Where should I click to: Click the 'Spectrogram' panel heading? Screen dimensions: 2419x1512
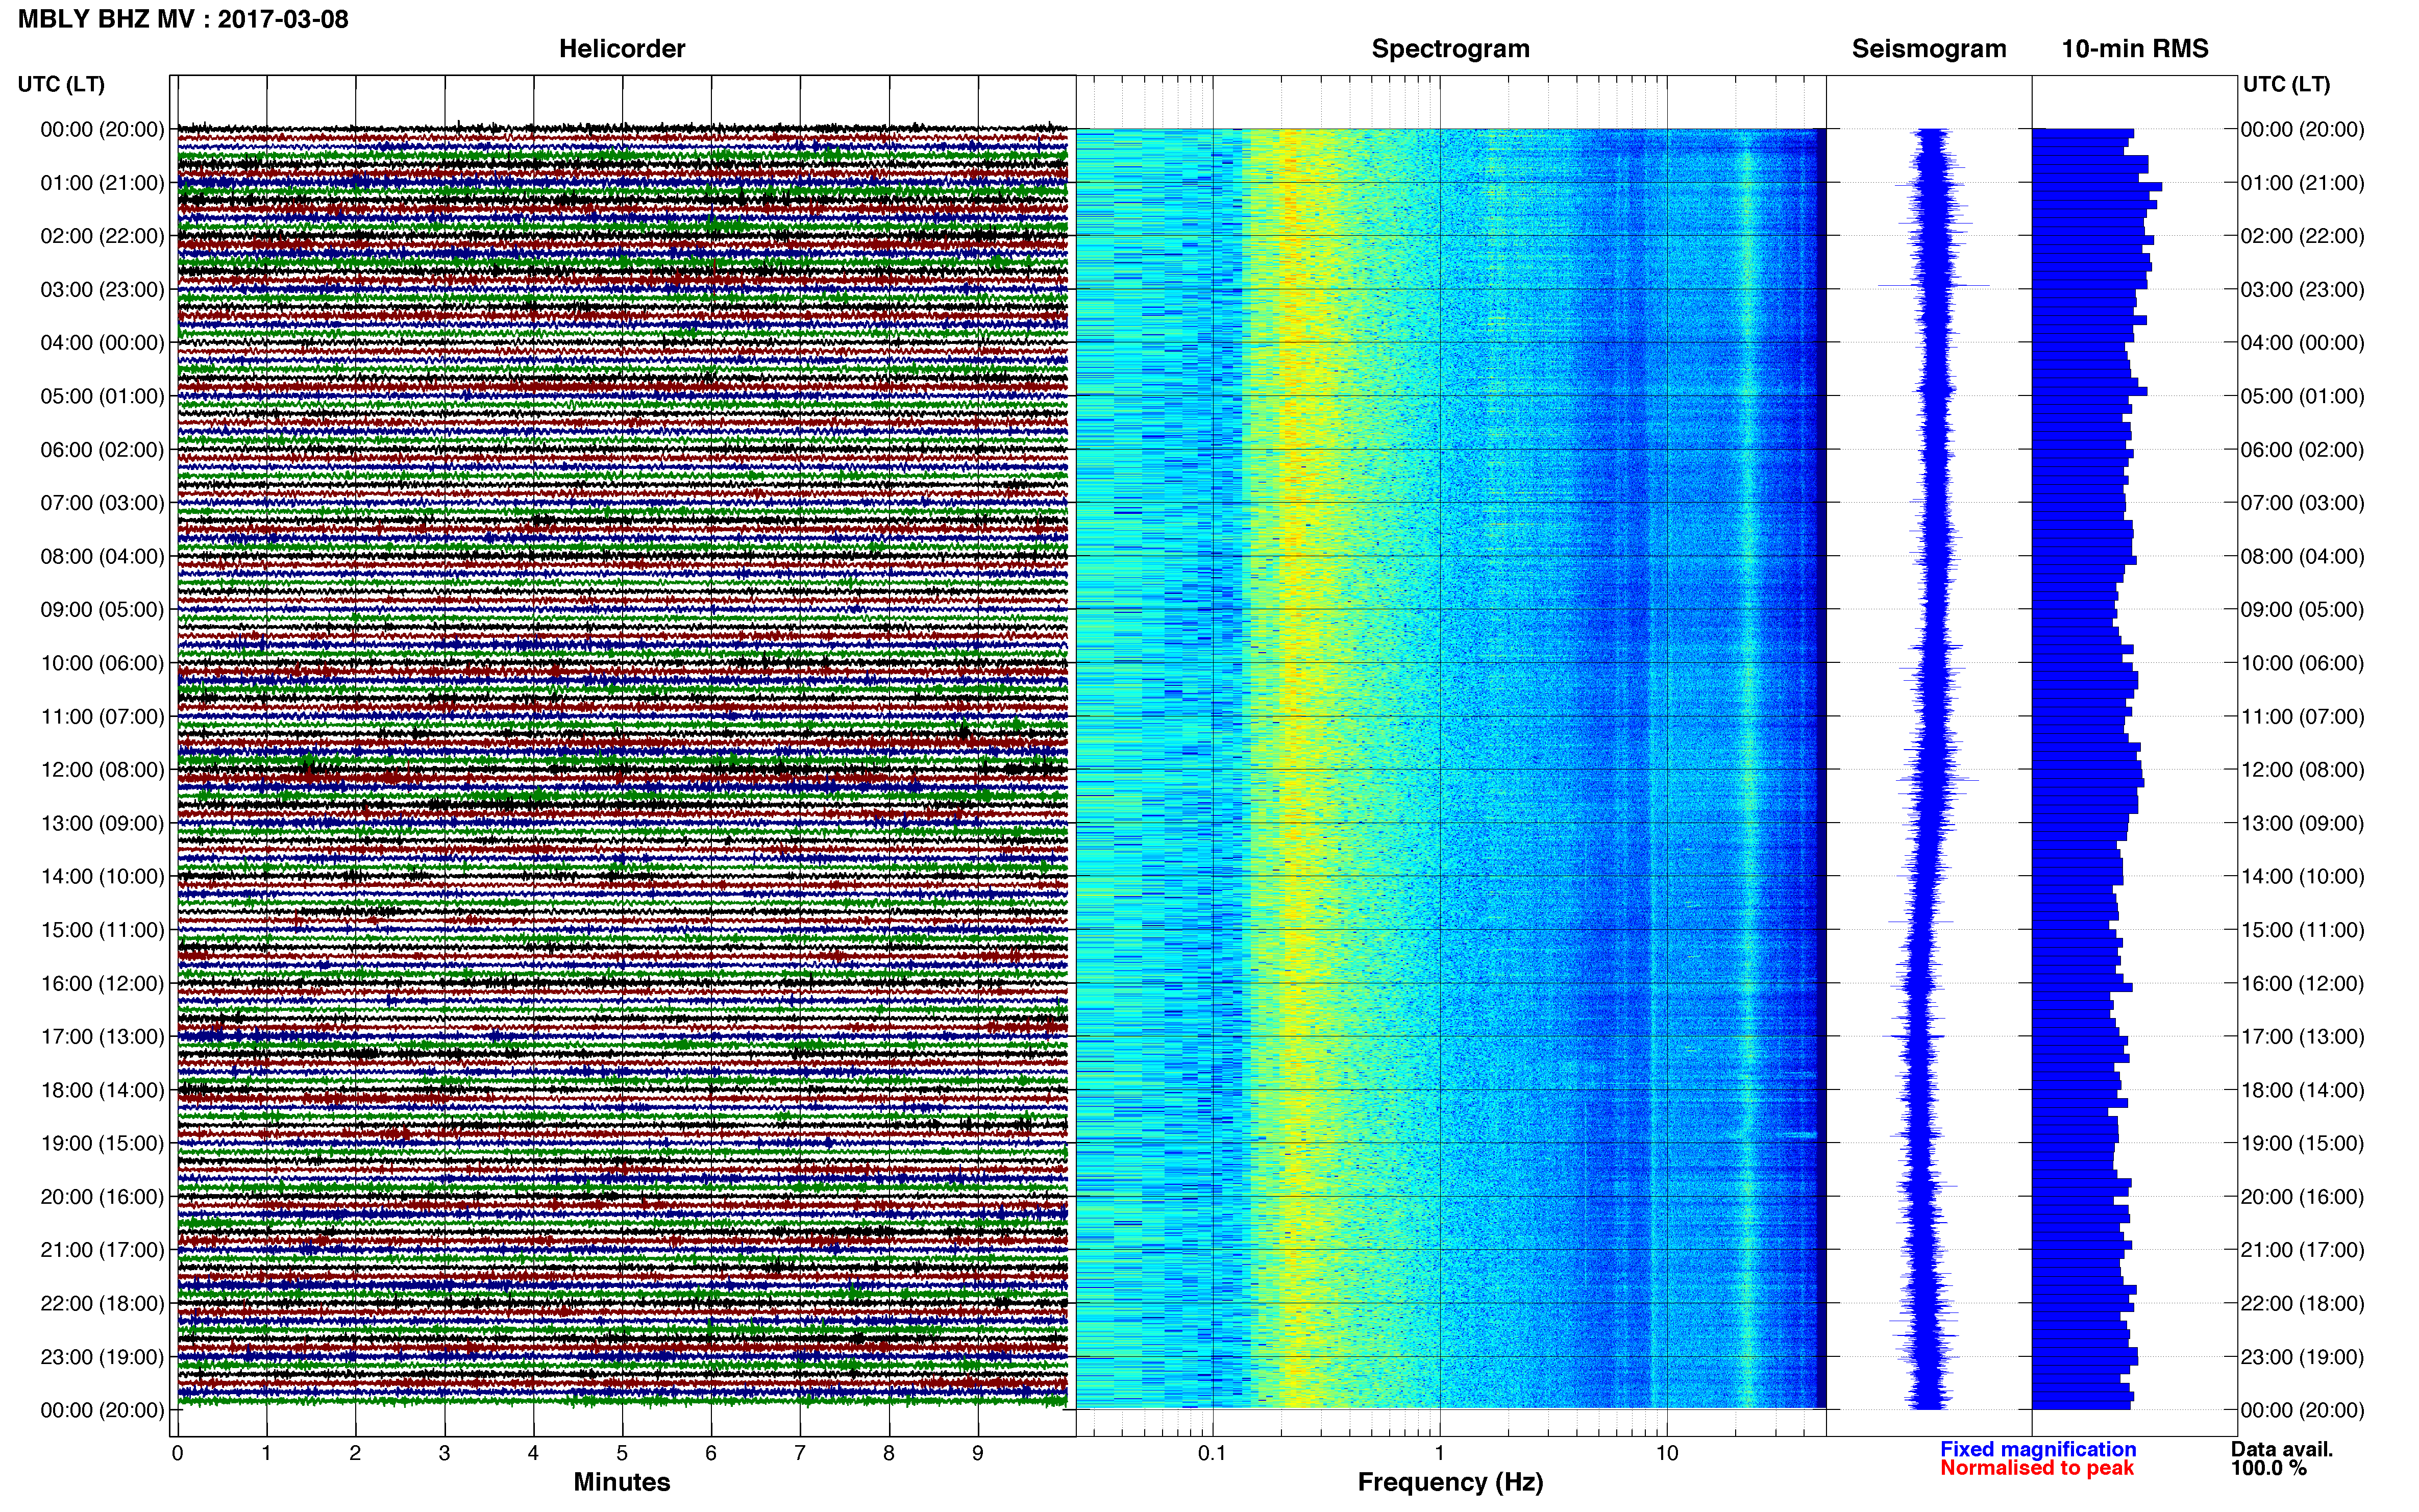coord(1450,49)
